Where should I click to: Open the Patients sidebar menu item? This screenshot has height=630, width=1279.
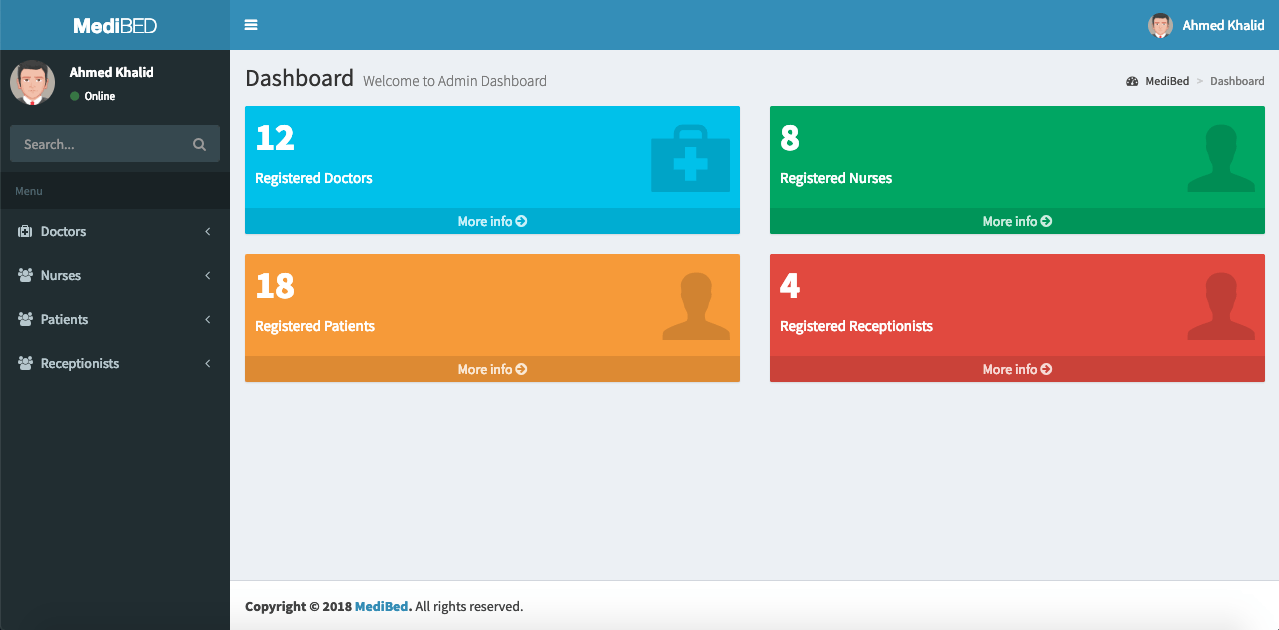click(64, 320)
